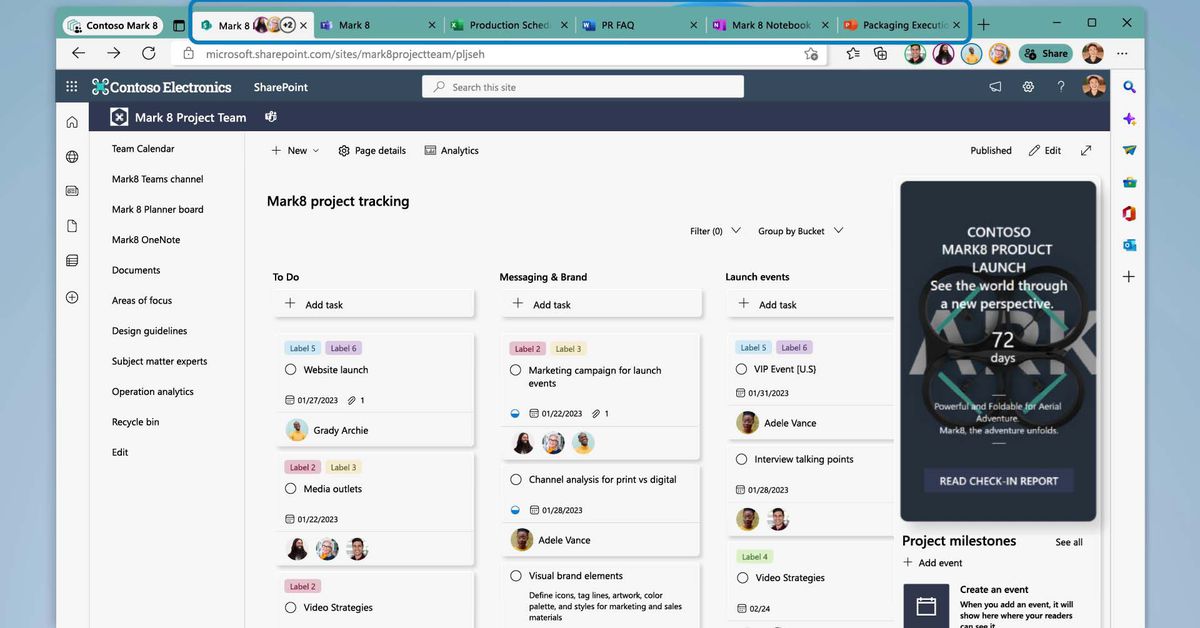
Task: Click Add task under Messaging & Brand
Action: (600, 305)
